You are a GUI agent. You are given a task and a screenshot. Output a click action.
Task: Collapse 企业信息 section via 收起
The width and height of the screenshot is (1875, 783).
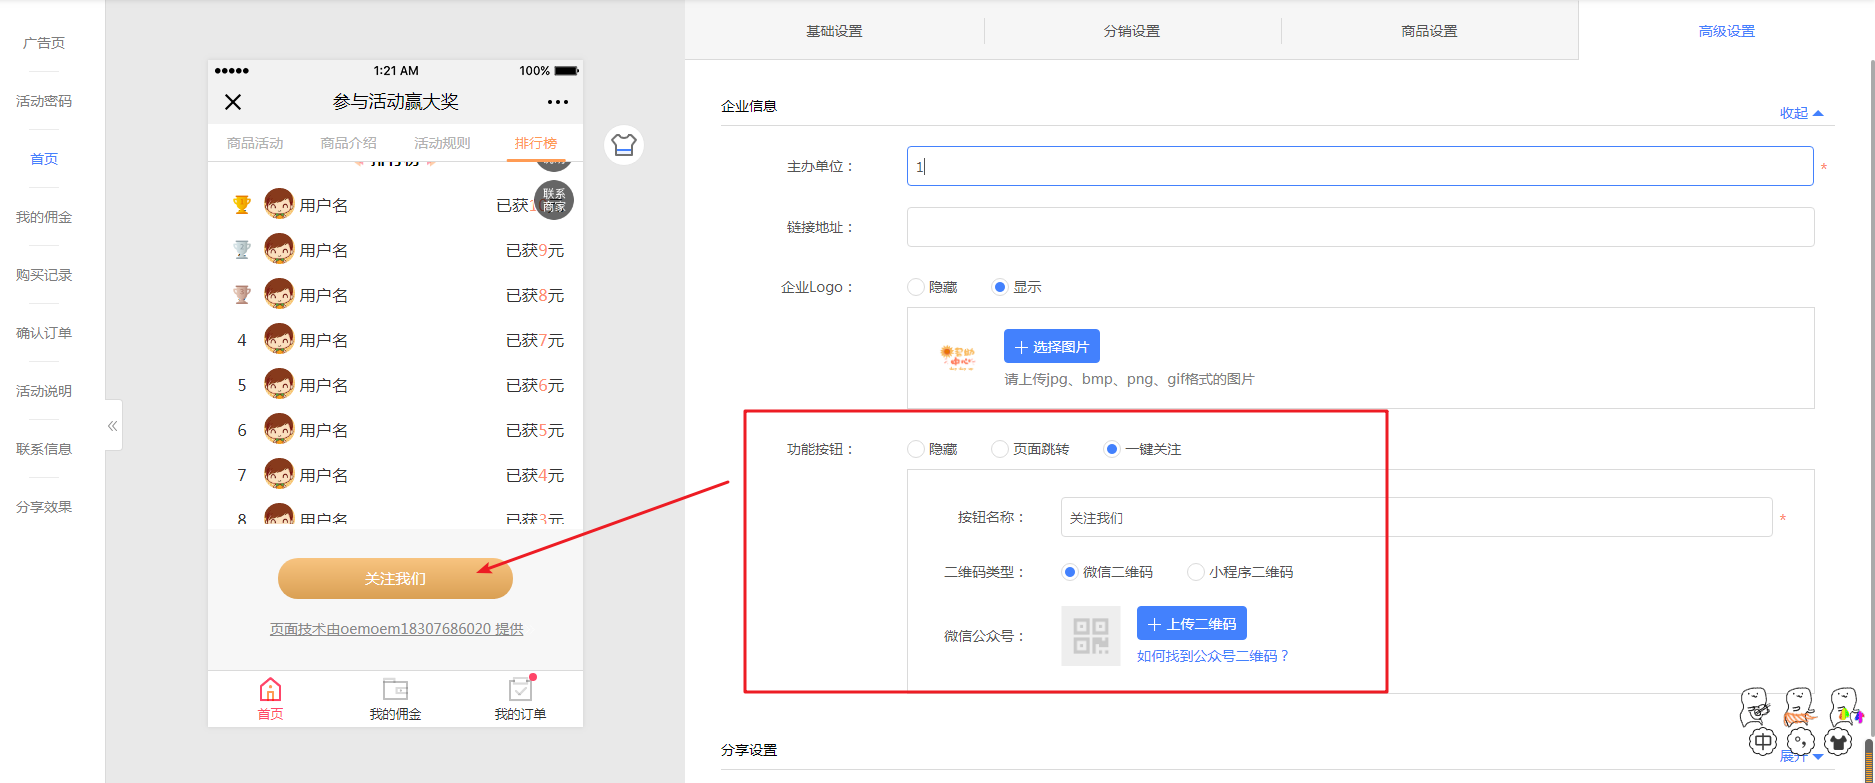click(1801, 113)
